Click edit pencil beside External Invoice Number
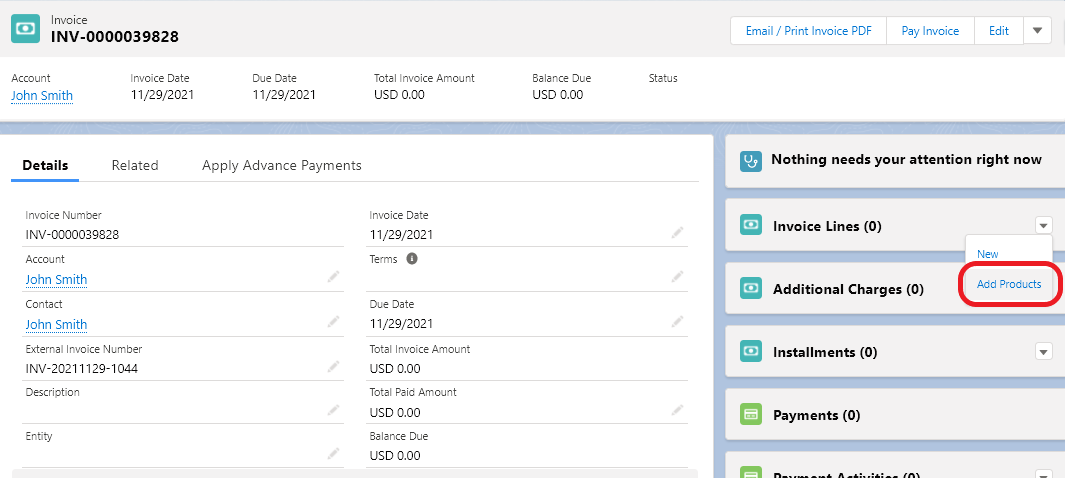The width and height of the screenshot is (1065, 478). [x=333, y=366]
